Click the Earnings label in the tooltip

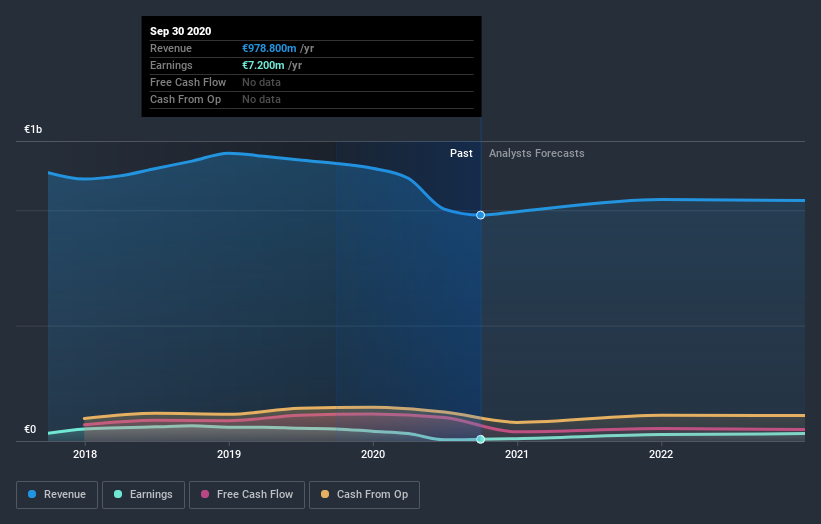pos(171,65)
